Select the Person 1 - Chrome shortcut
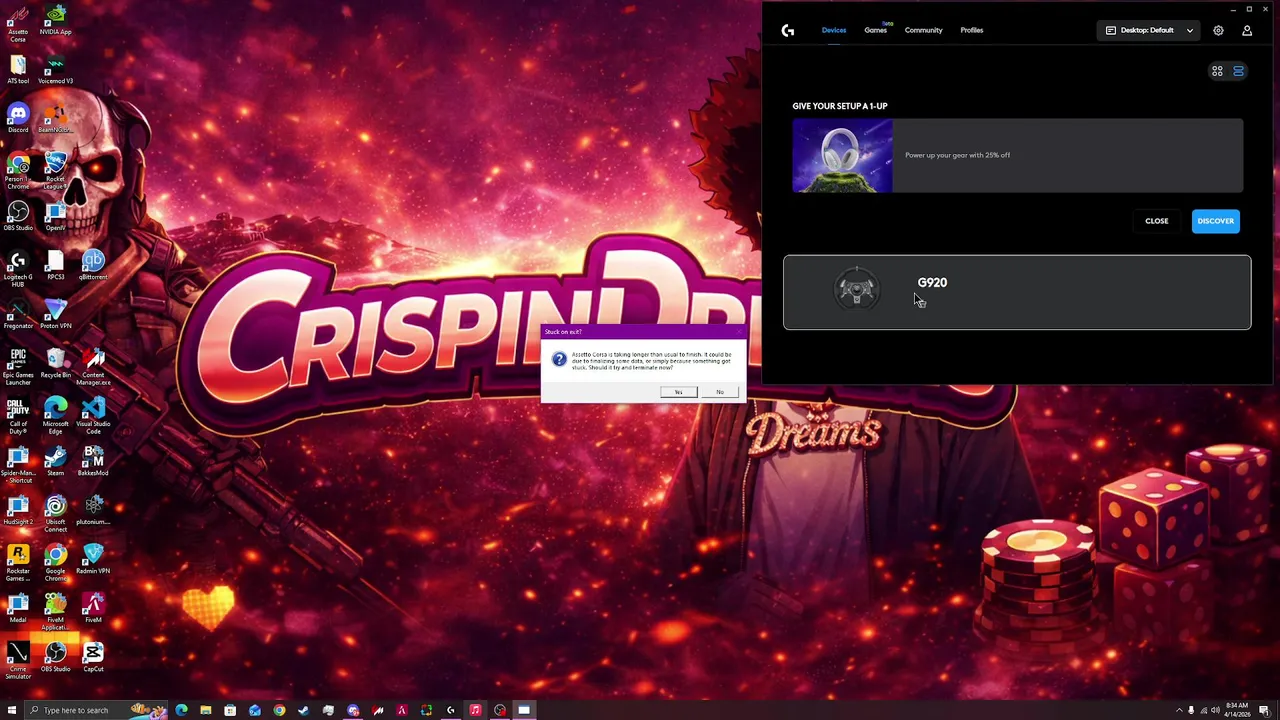The height and width of the screenshot is (720, 1280). (x=18, y=171)
